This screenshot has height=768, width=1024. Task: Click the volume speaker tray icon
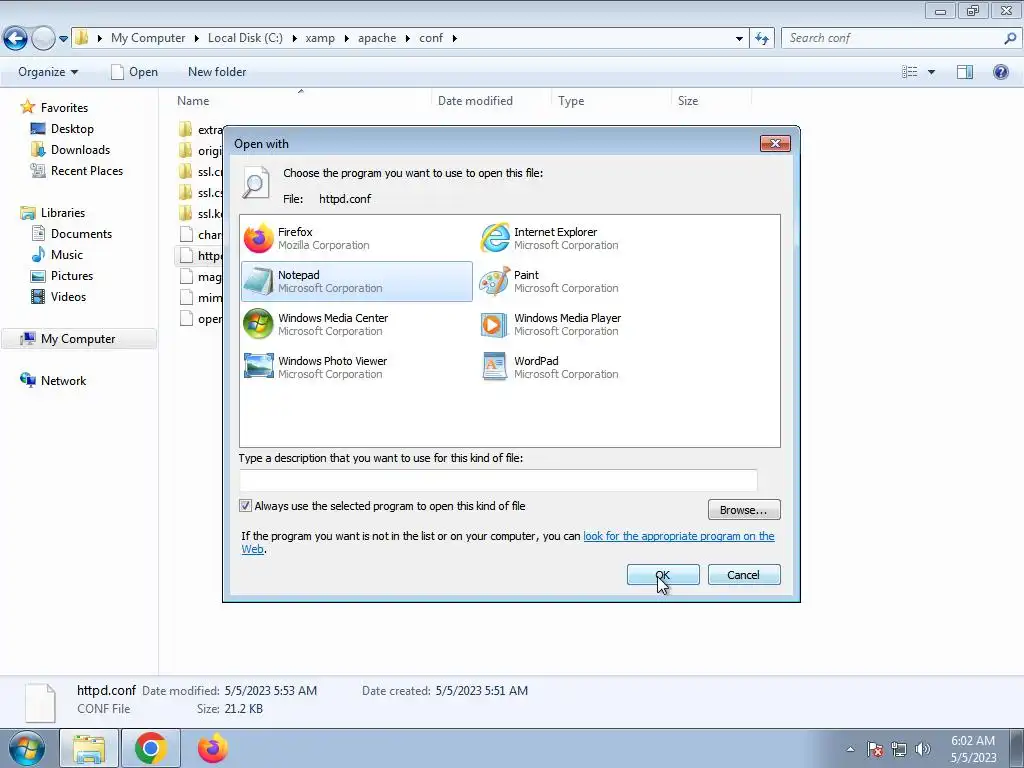point(923,749)
